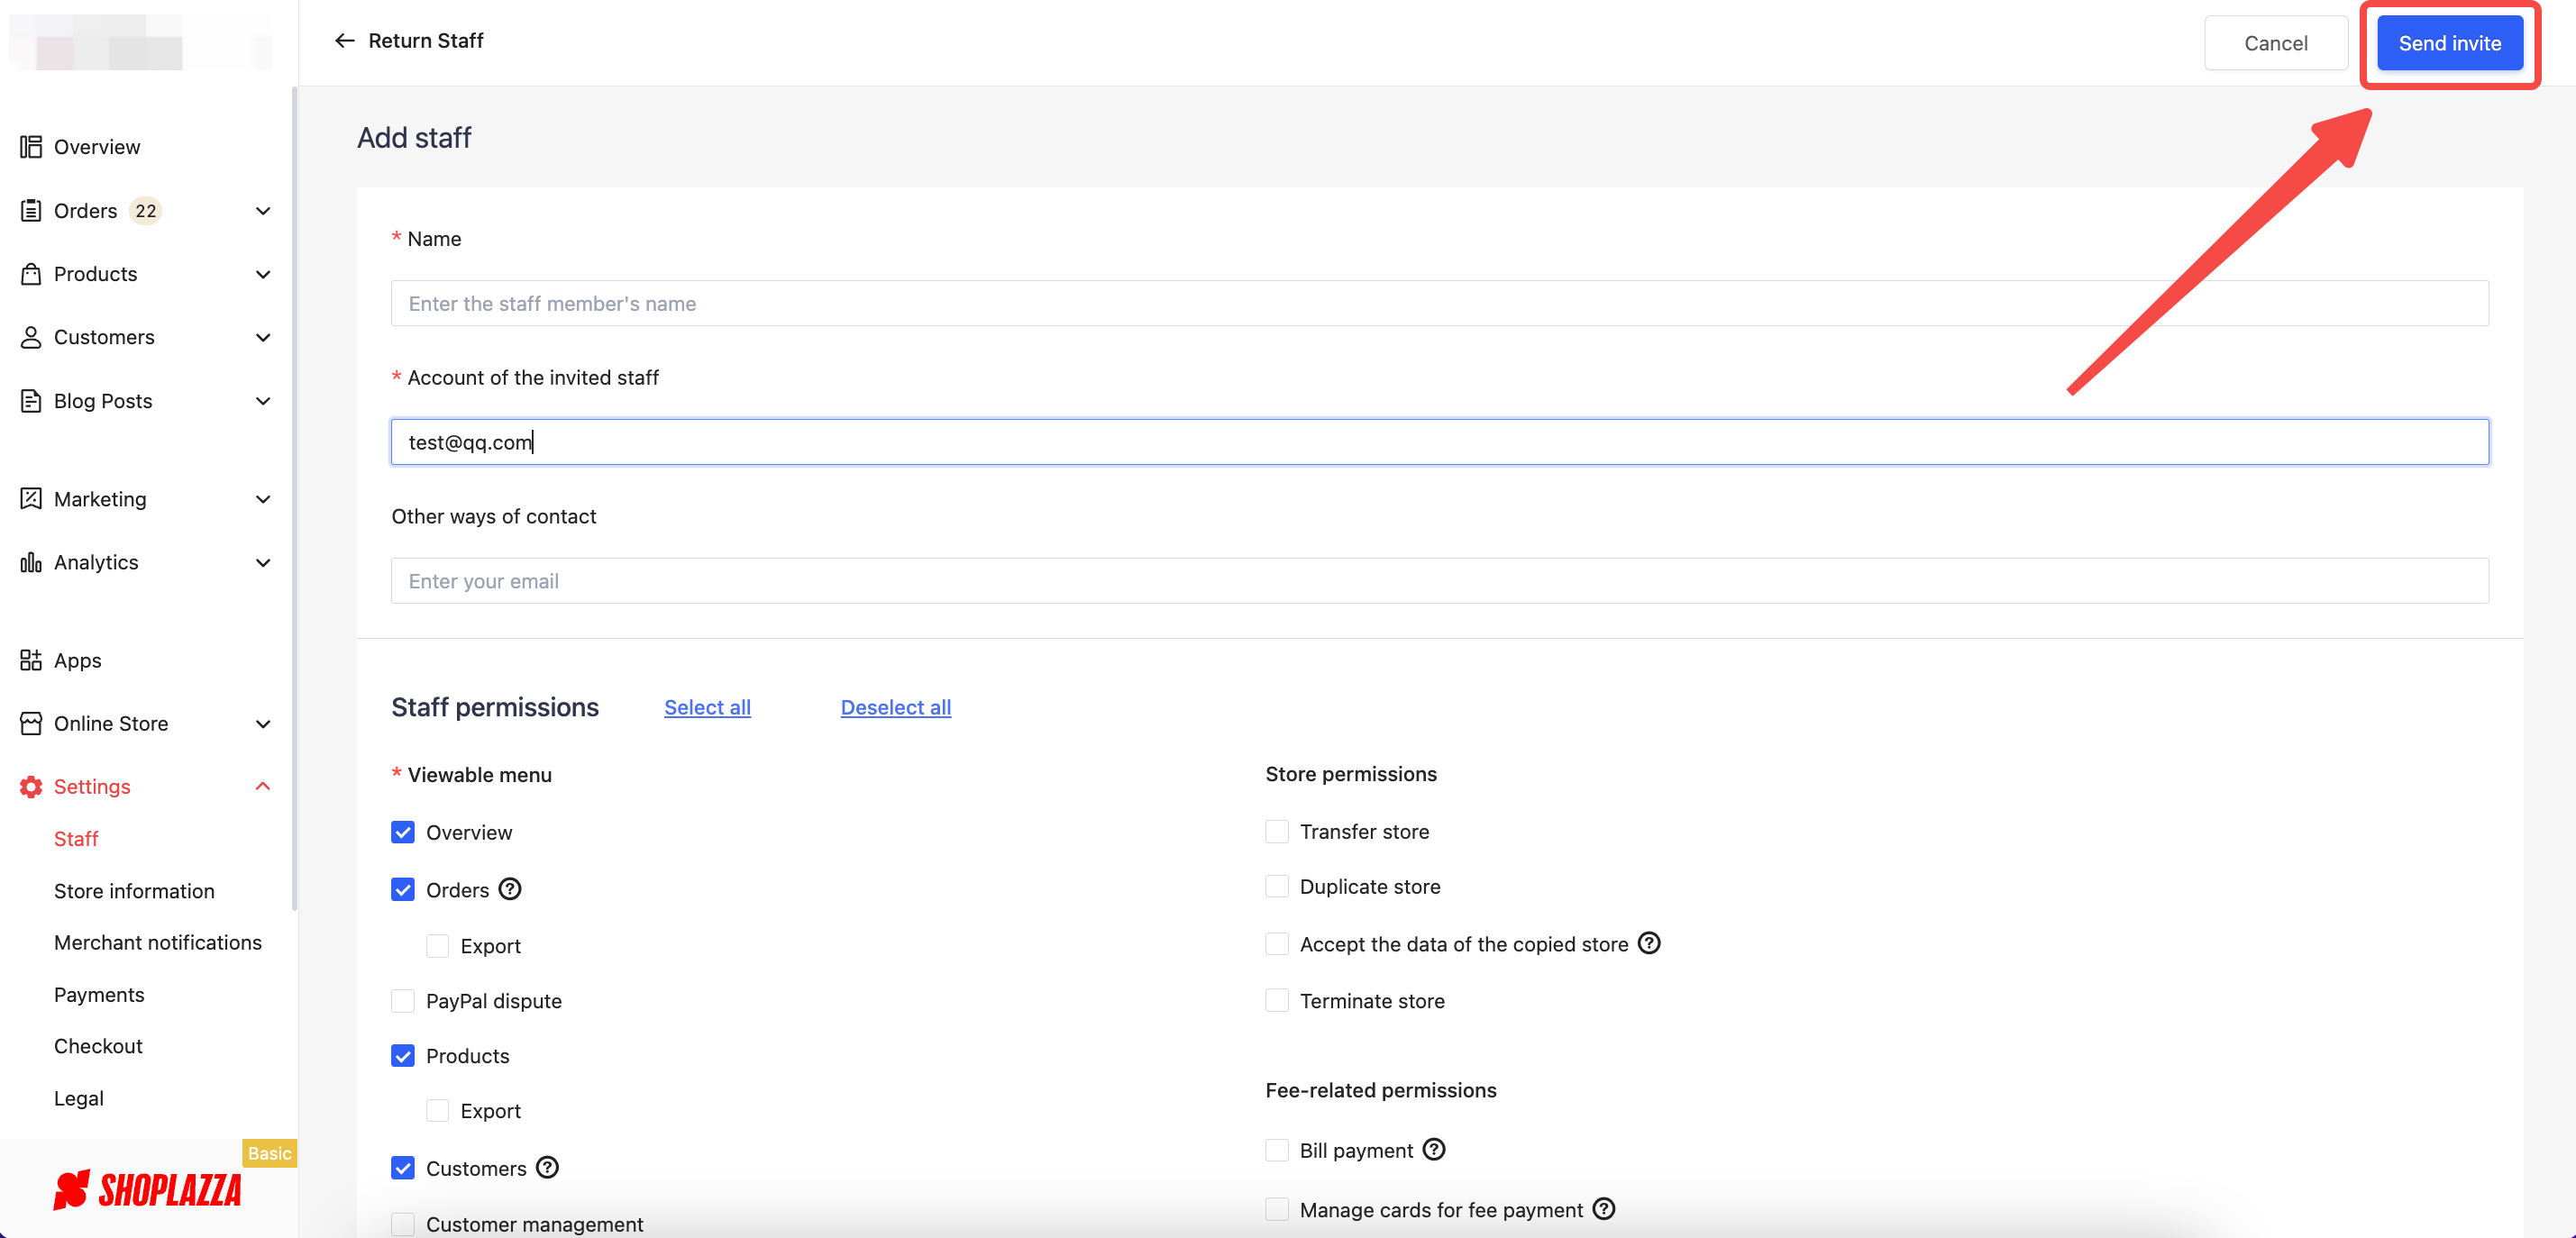2576x1238 pixels.
Task: Click the Cancel button
Action: (2275, 43)
